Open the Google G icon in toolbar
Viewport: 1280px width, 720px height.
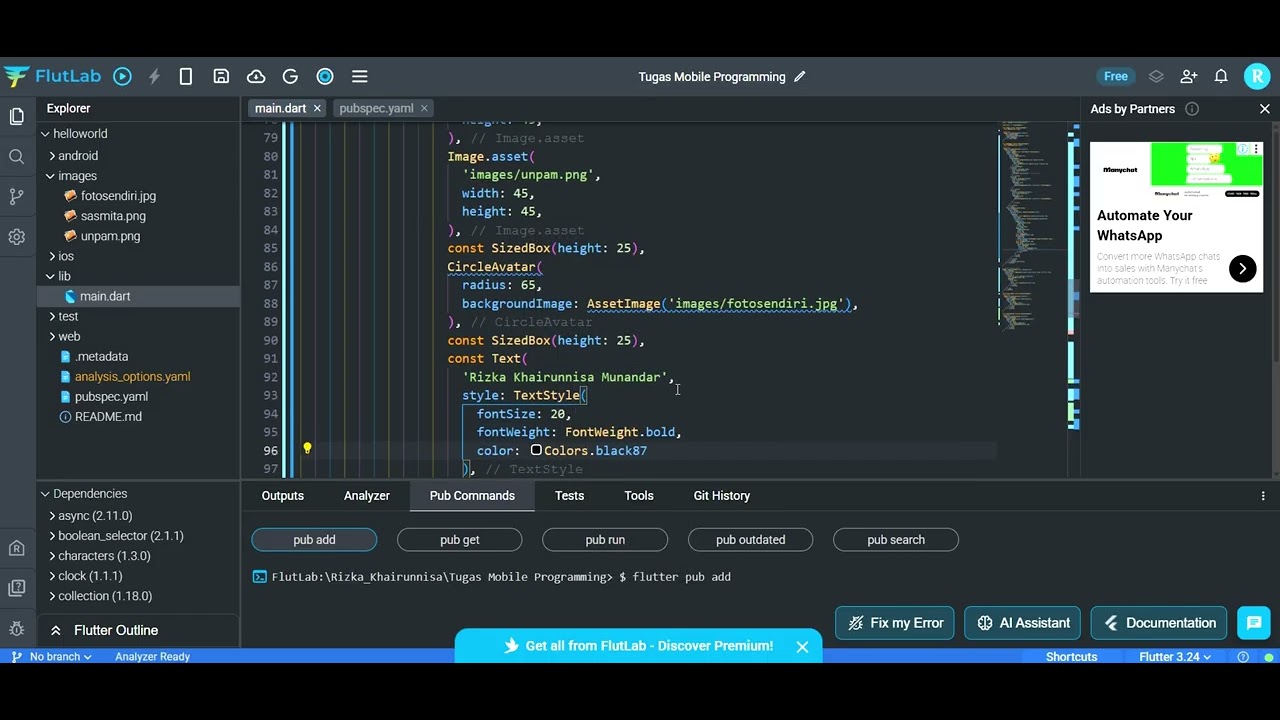(x=290, y=76)
